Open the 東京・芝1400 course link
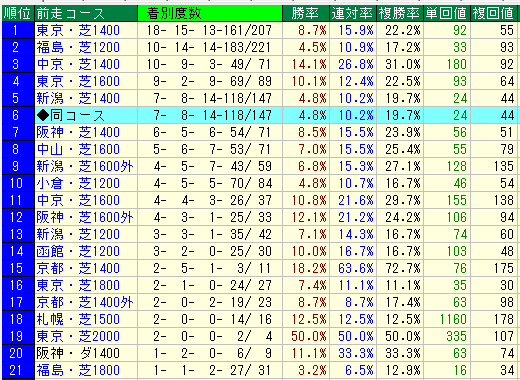Image resolution: width=520 pixels, height=380 pixels. pos(78,30)
